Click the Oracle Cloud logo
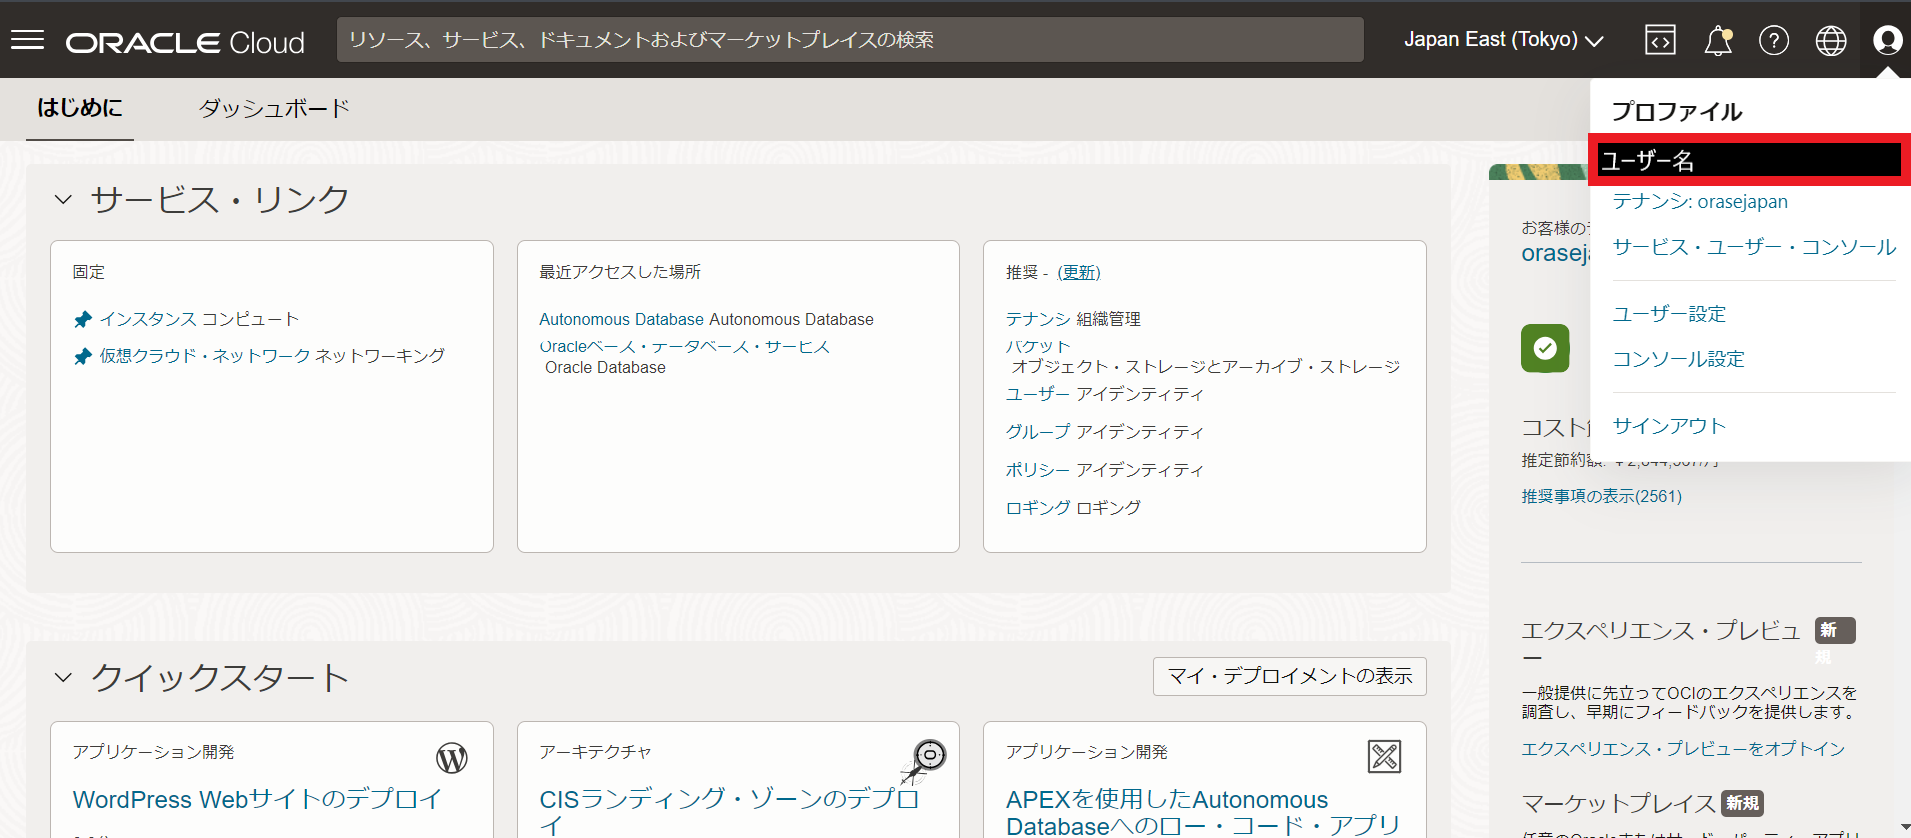This screenshot has height=838, width=1911. click(x=185, y=42)
